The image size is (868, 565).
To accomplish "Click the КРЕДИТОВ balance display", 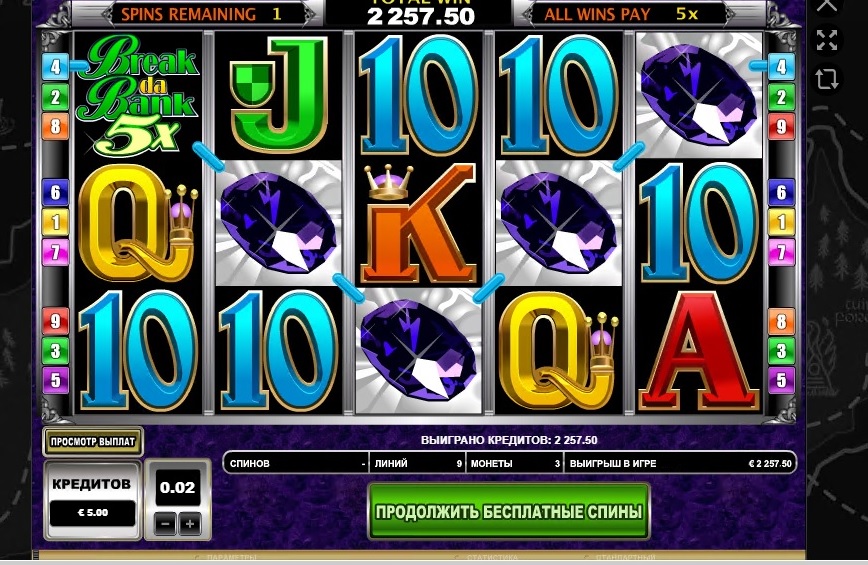I will 92,500.
